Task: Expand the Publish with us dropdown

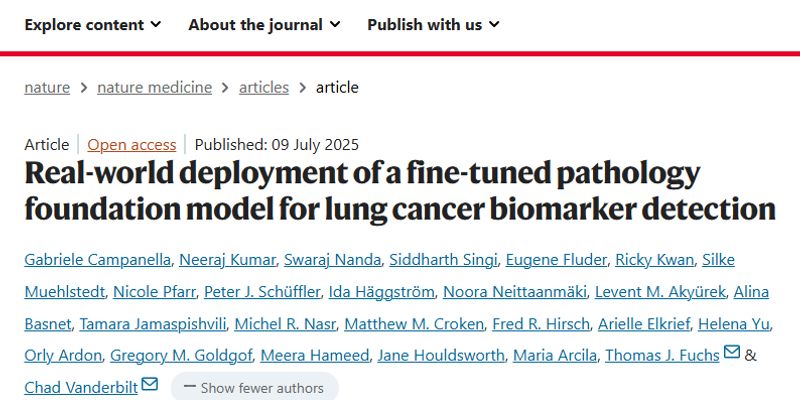Action: (x=433, y=24)
